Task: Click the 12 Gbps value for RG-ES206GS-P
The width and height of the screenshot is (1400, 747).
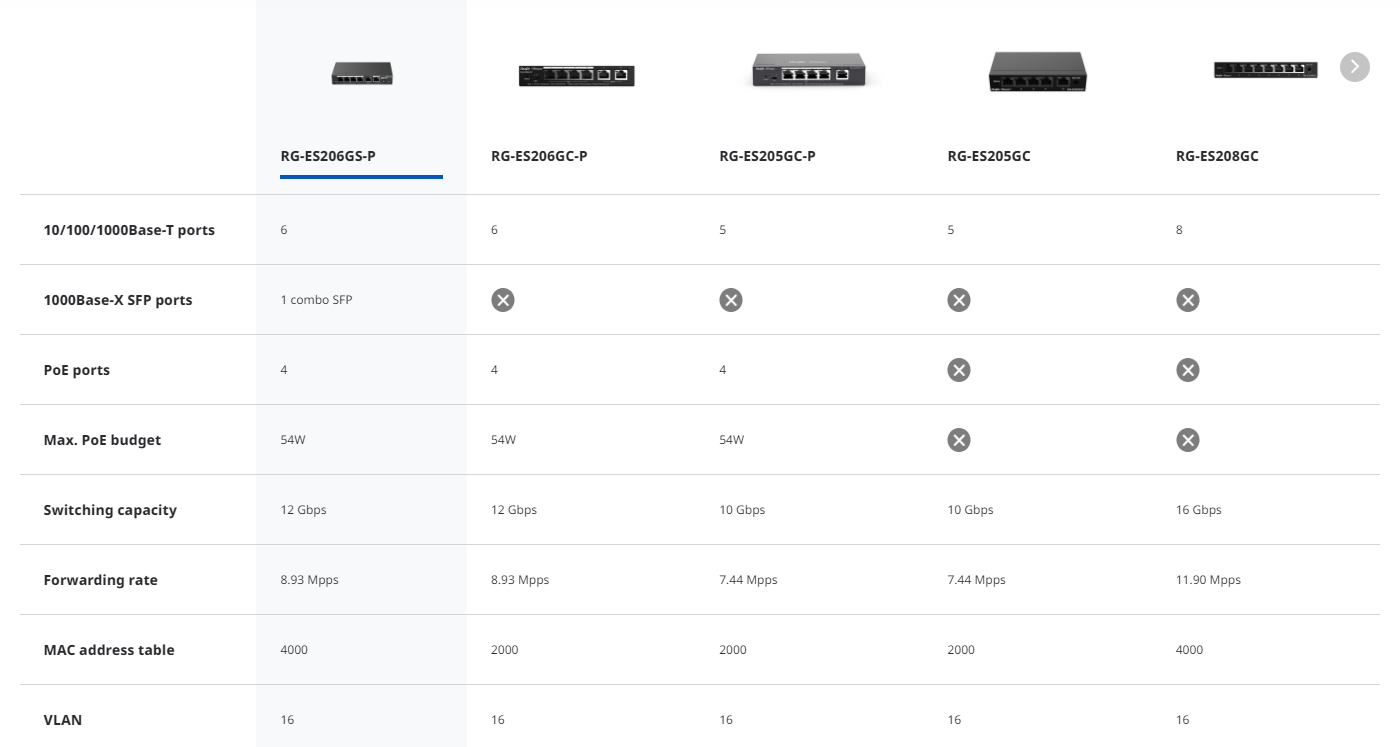Action: pos(303,510)
